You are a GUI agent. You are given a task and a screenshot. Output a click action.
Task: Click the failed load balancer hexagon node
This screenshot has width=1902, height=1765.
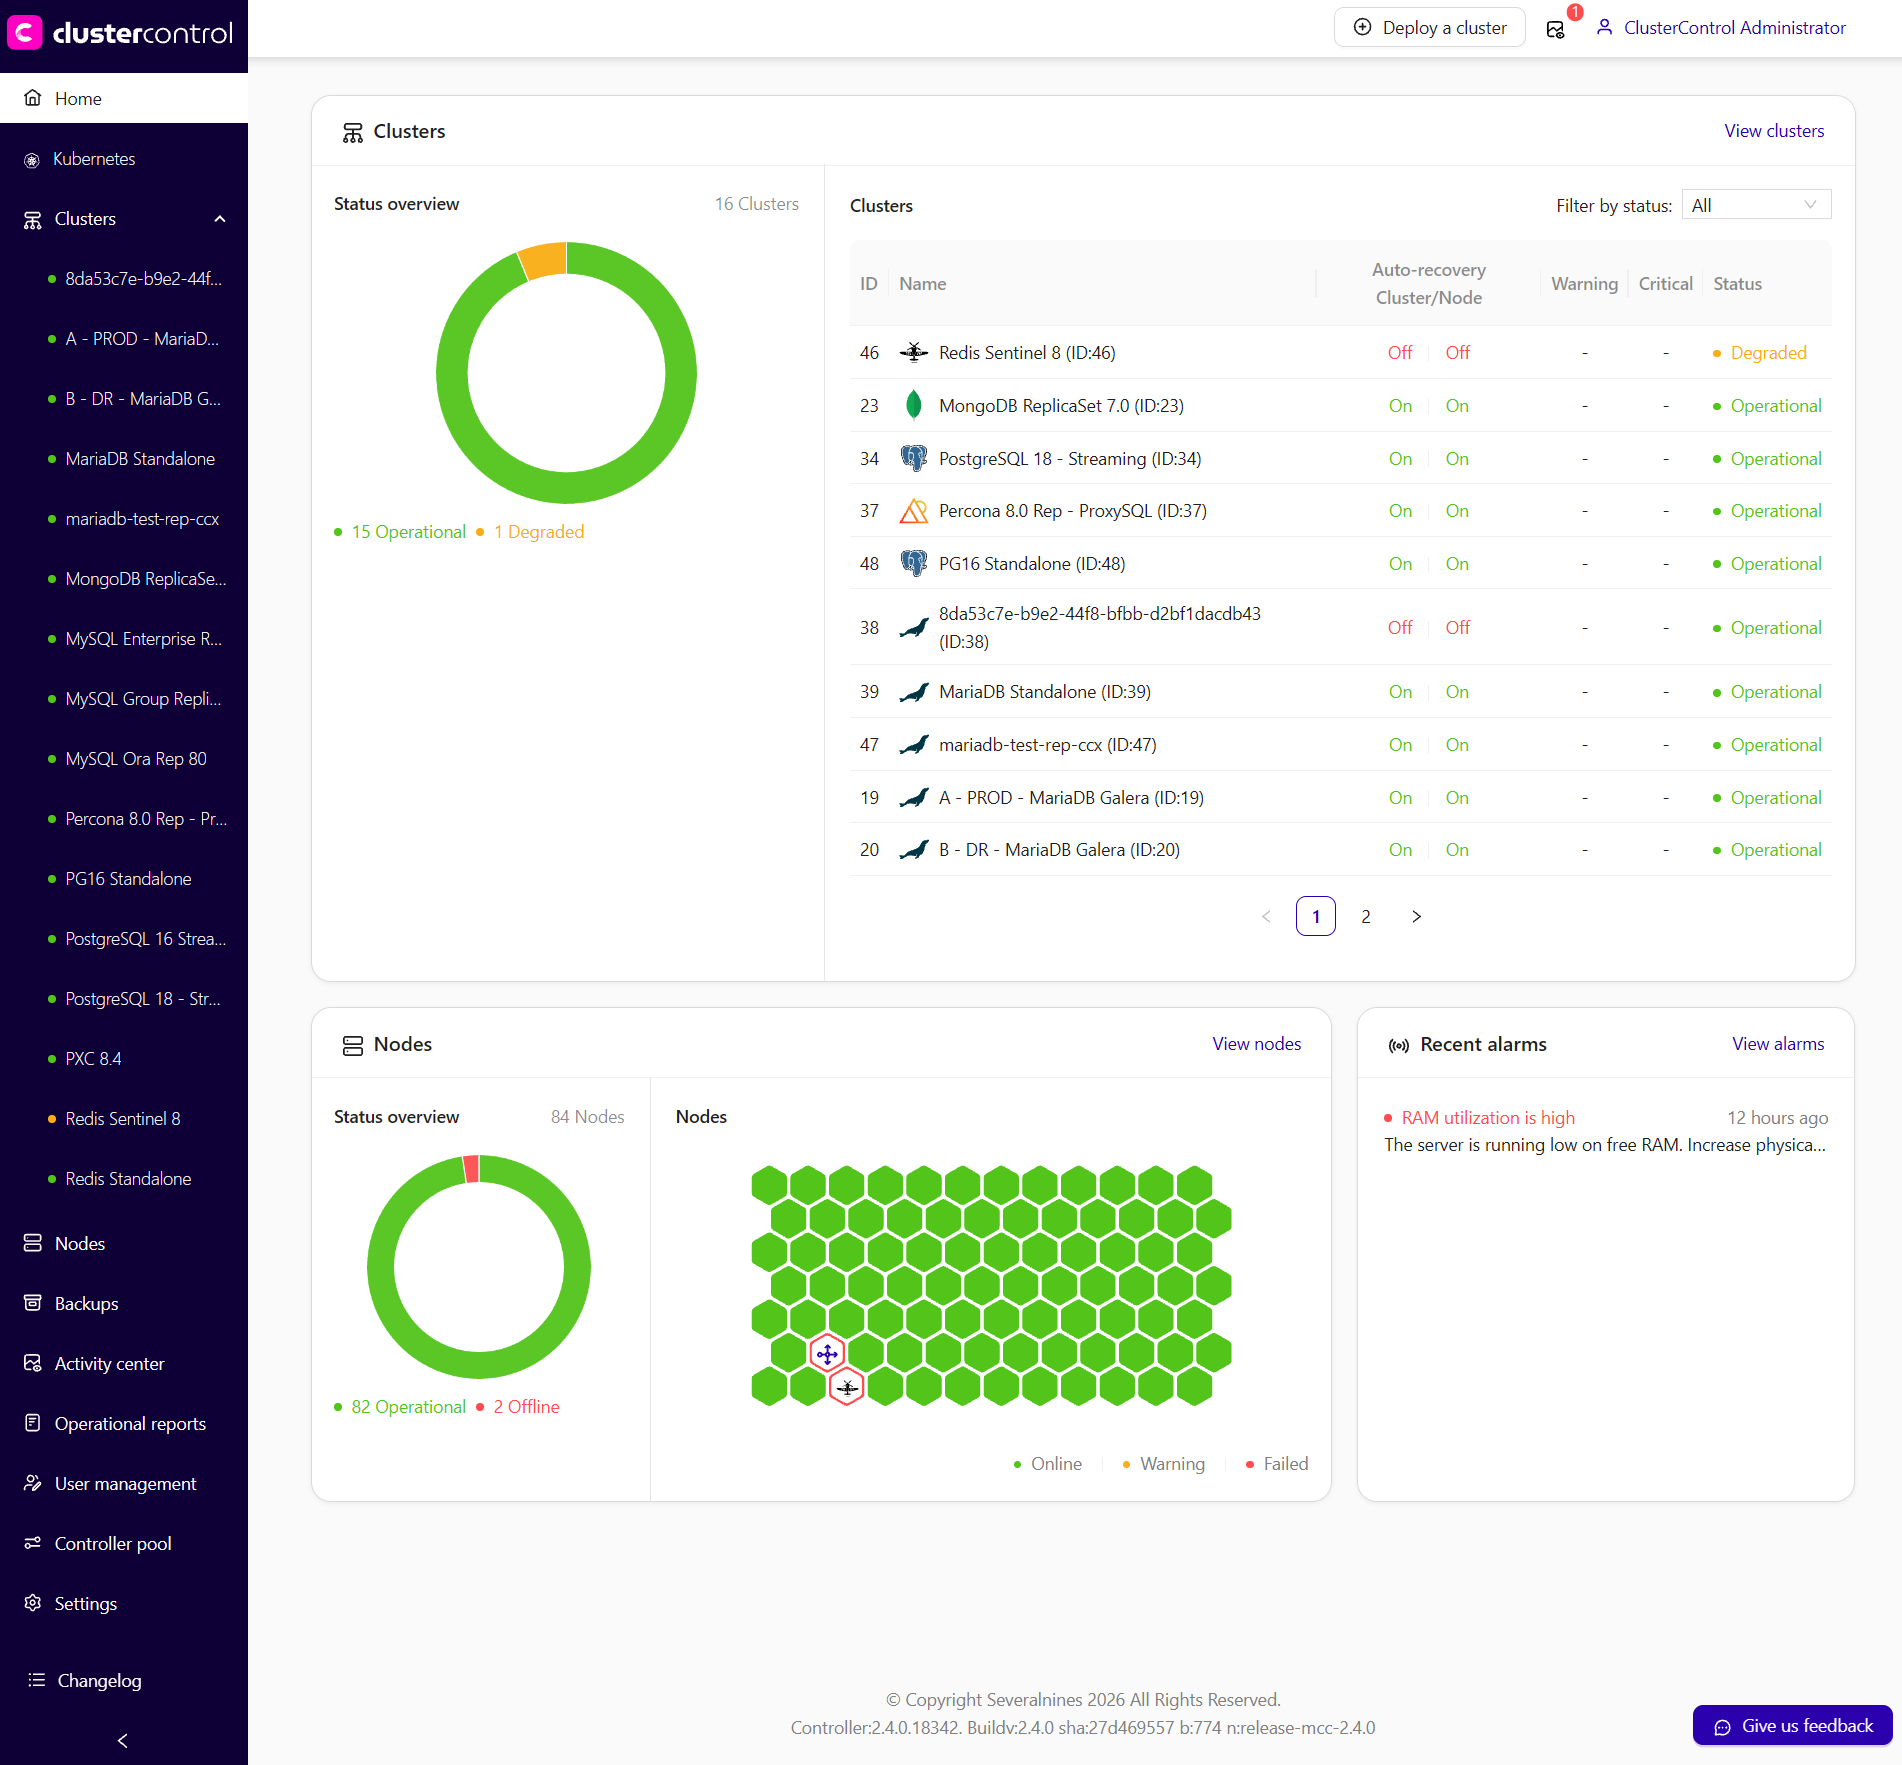click(827, 1354)
